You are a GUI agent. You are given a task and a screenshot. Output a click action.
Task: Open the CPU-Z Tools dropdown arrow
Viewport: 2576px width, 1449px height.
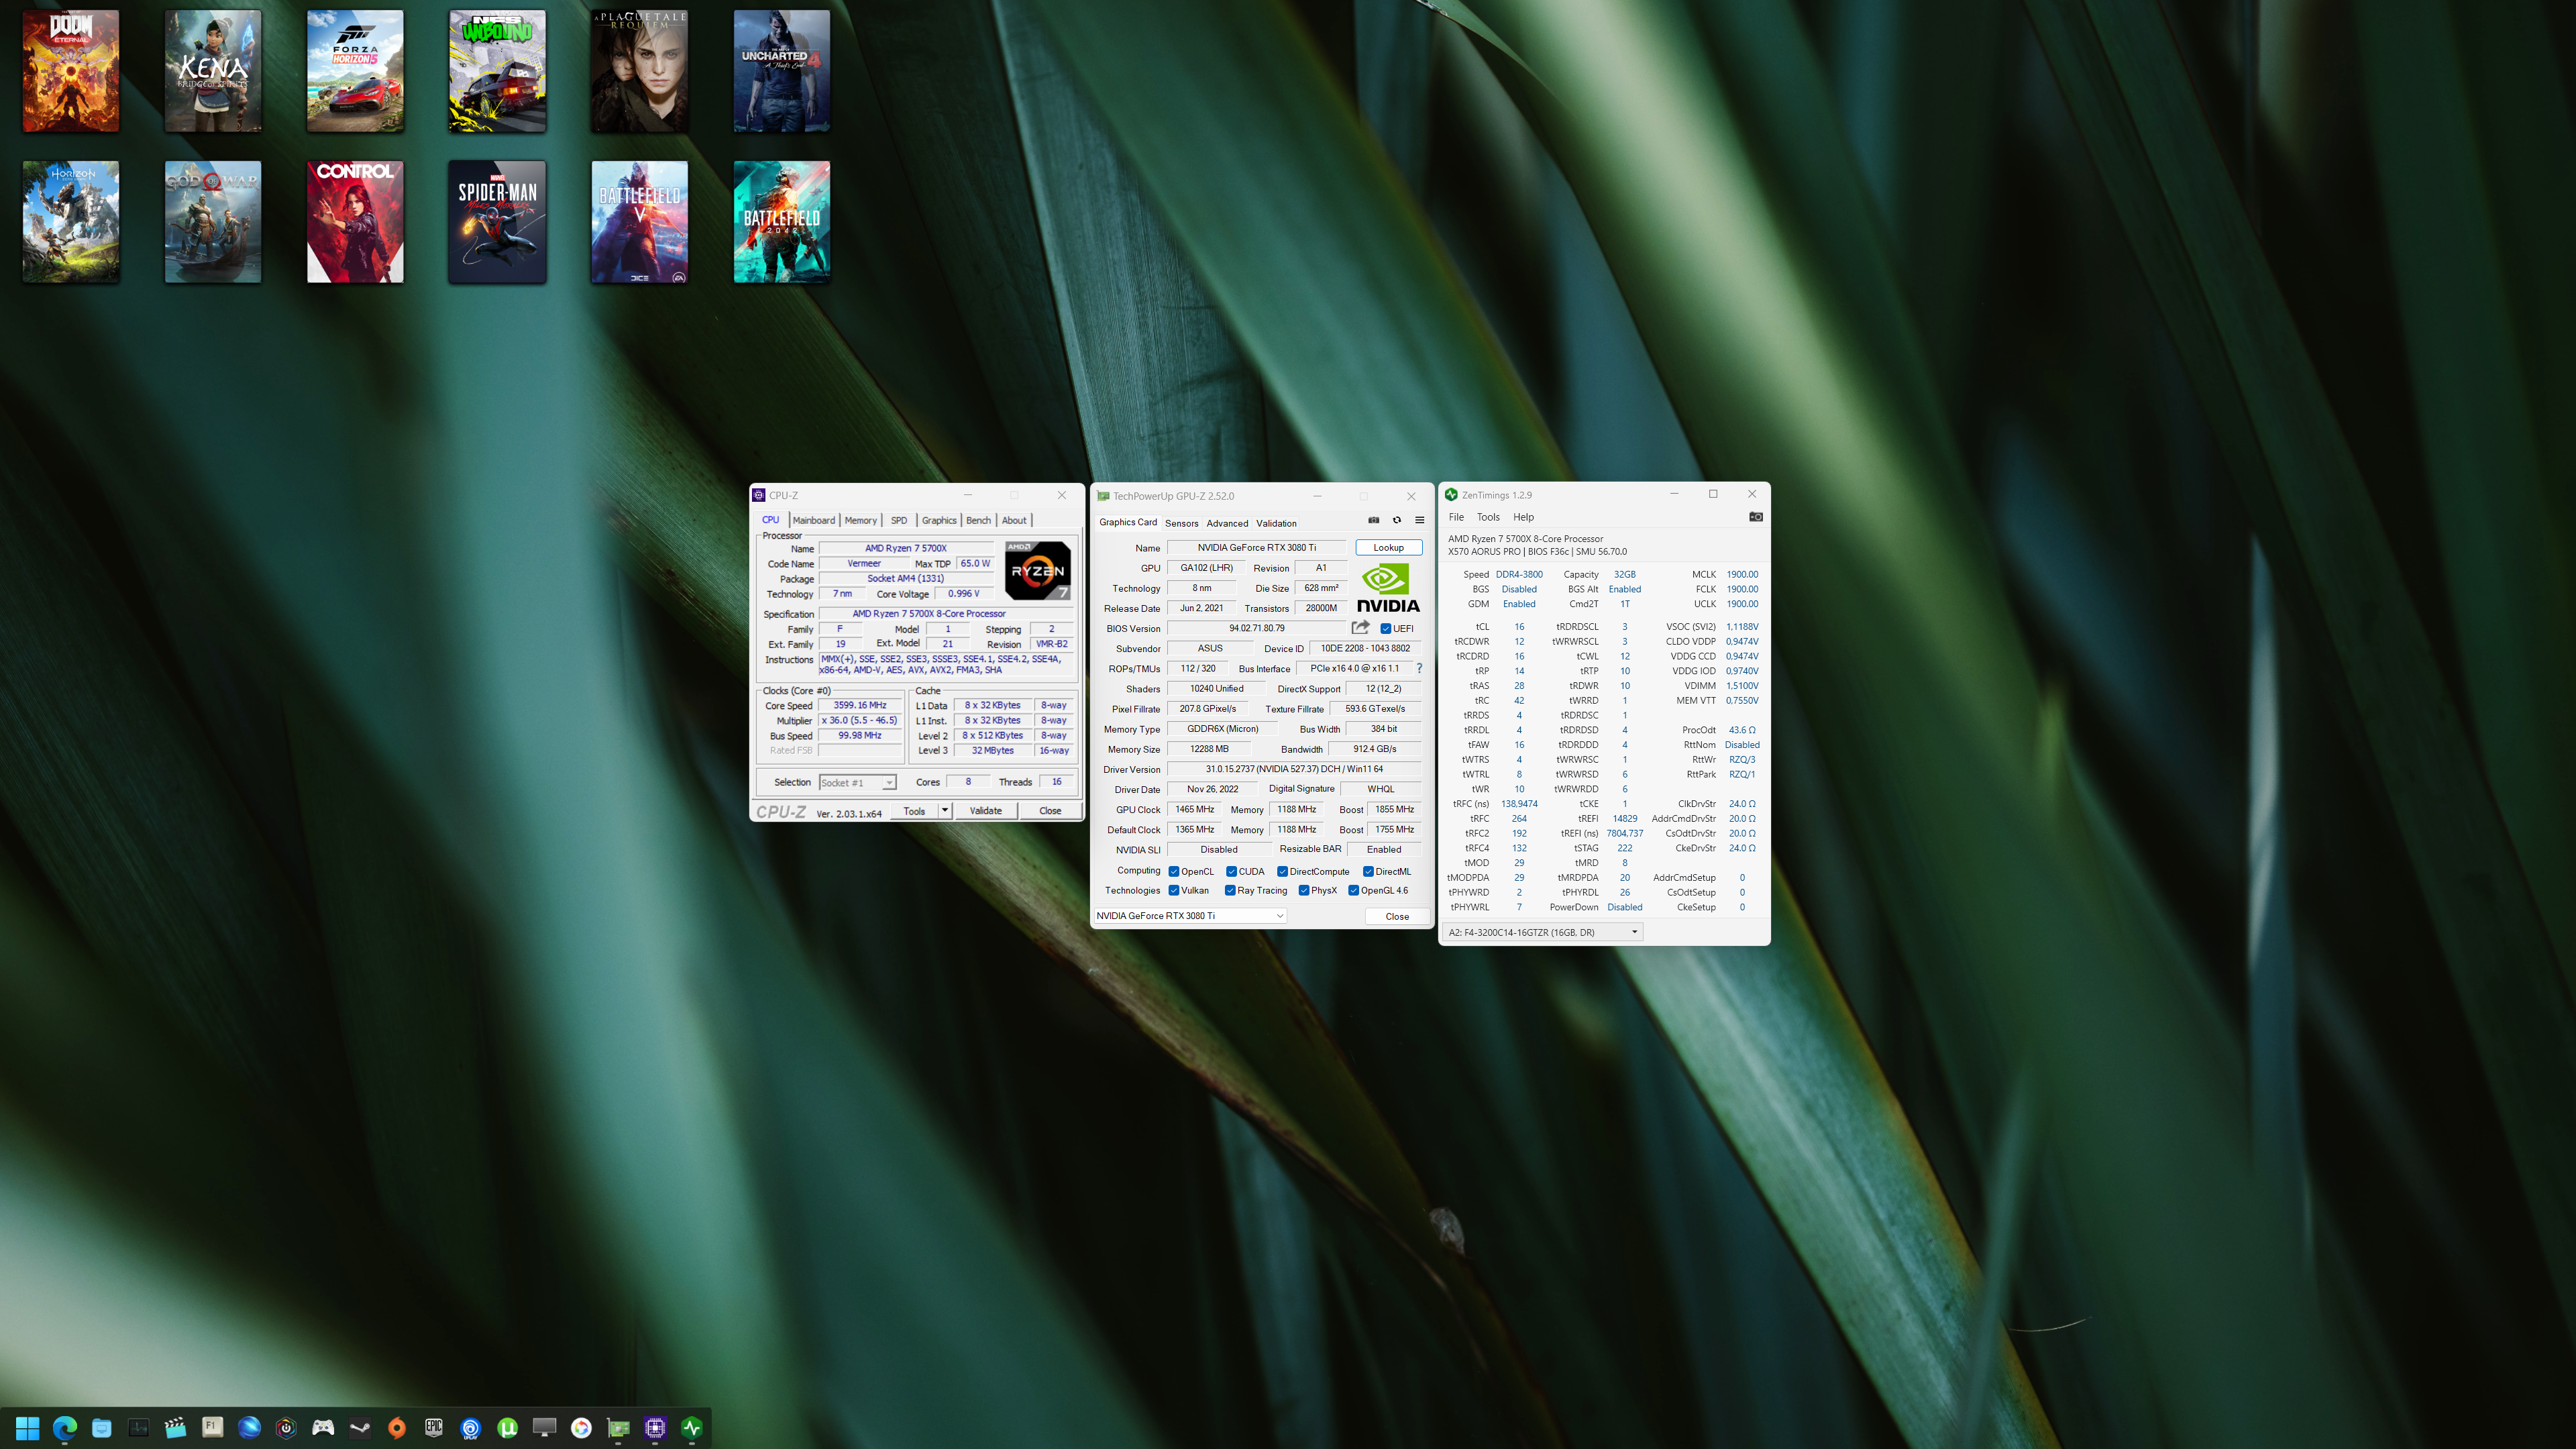click(x=944, y=810)
